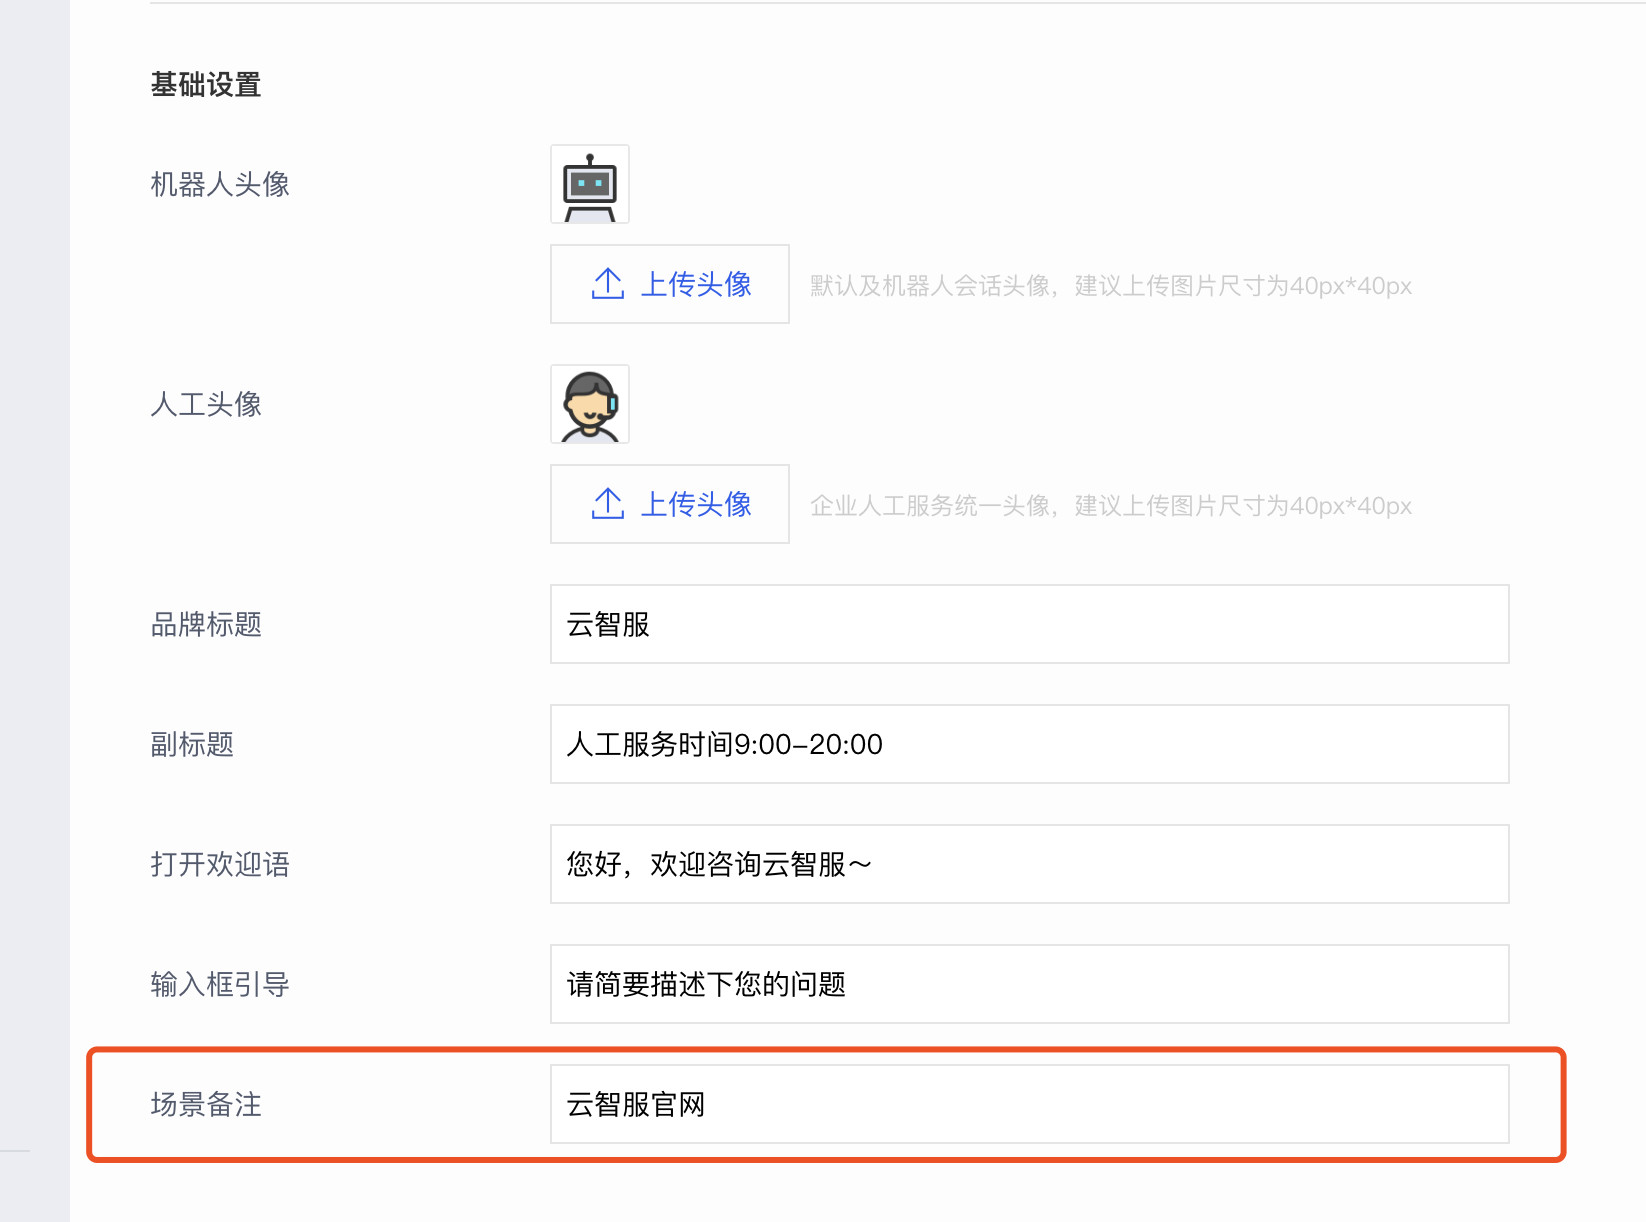Click the 品牌标题 label
The height and width of the screenshot is (1222, 1646).
(206, 624)
